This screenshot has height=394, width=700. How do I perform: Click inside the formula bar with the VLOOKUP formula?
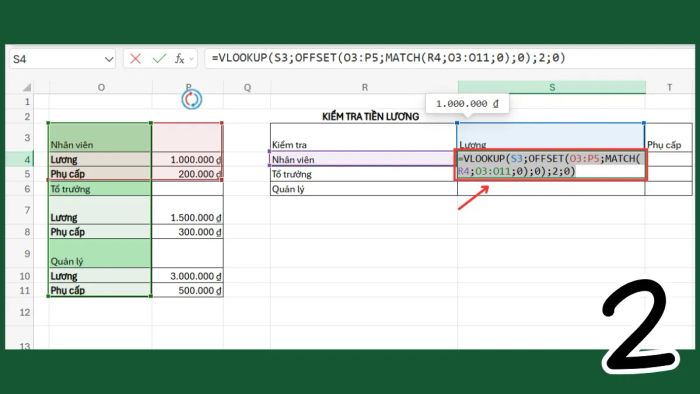point(449,58)
